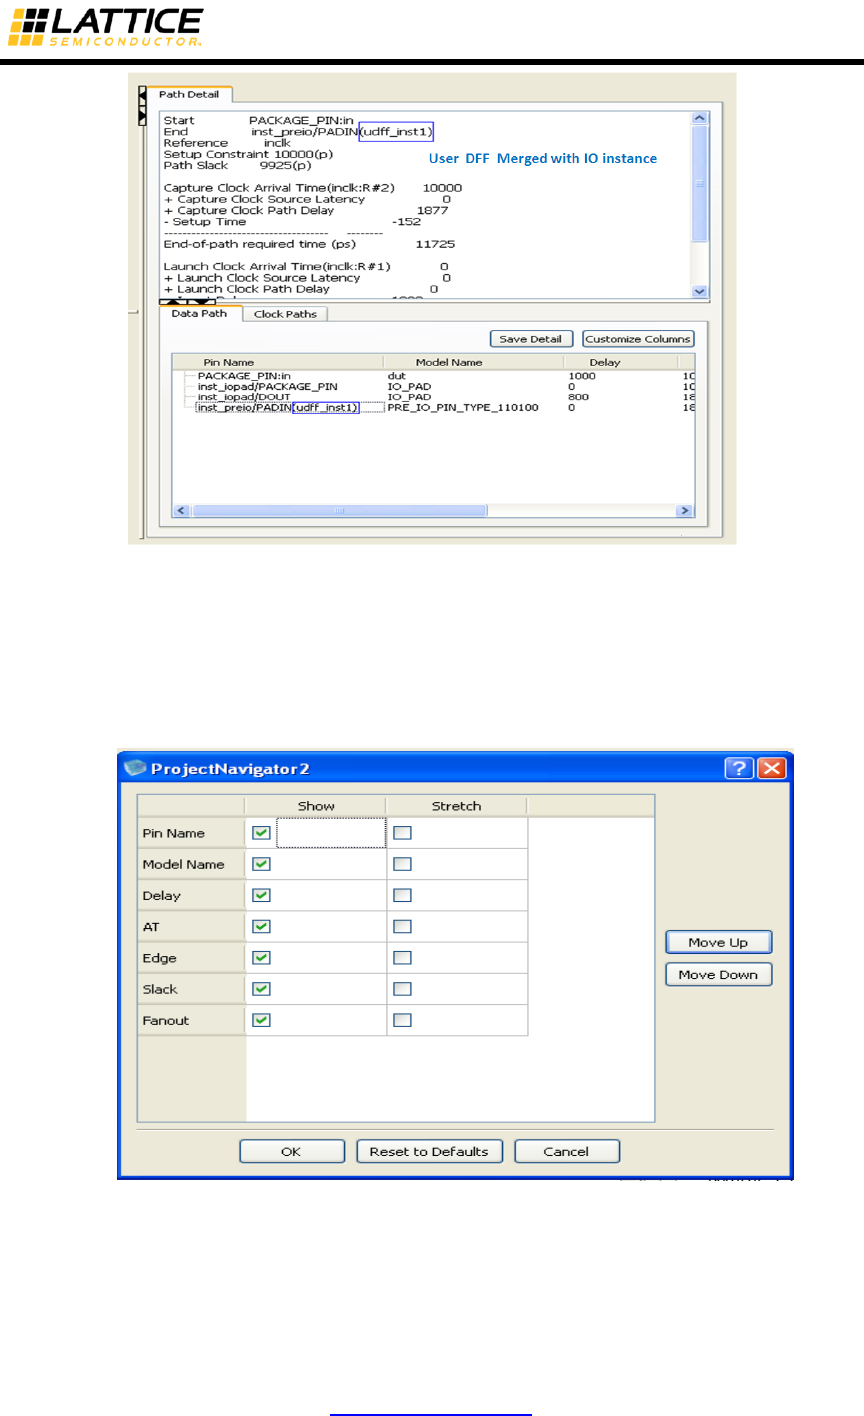Enable Stretch for Pin Name
The height and width of the screenshot is (1416, 864).
402,833
